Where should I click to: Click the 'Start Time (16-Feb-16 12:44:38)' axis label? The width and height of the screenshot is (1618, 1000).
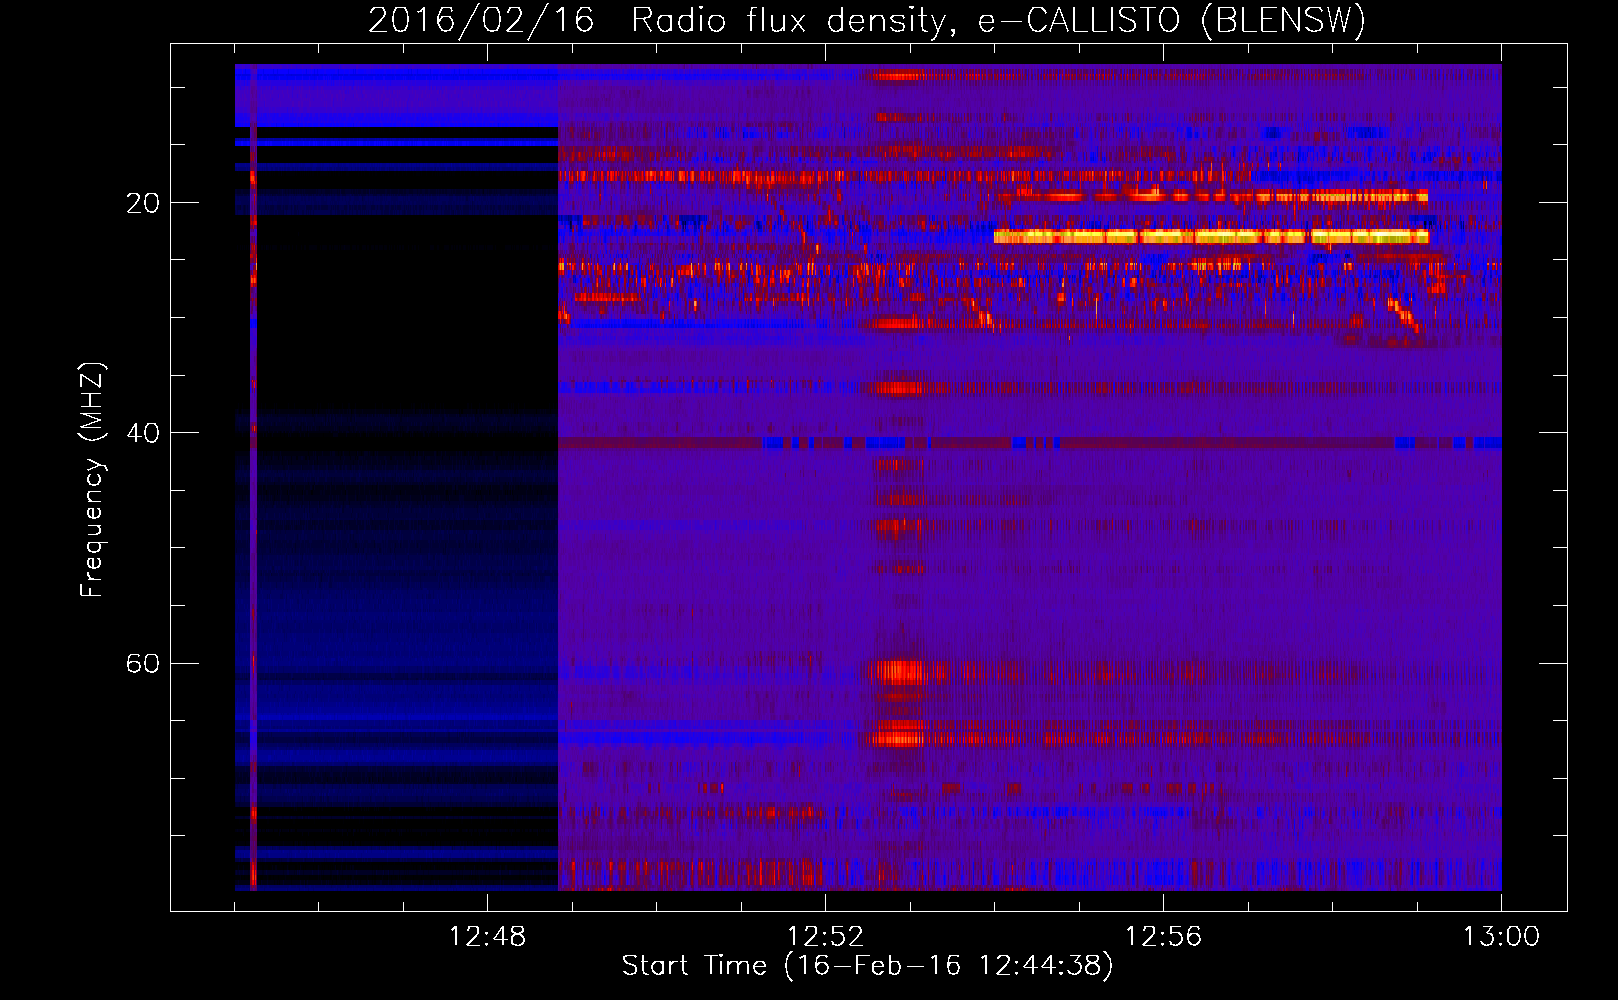[867, 966]
